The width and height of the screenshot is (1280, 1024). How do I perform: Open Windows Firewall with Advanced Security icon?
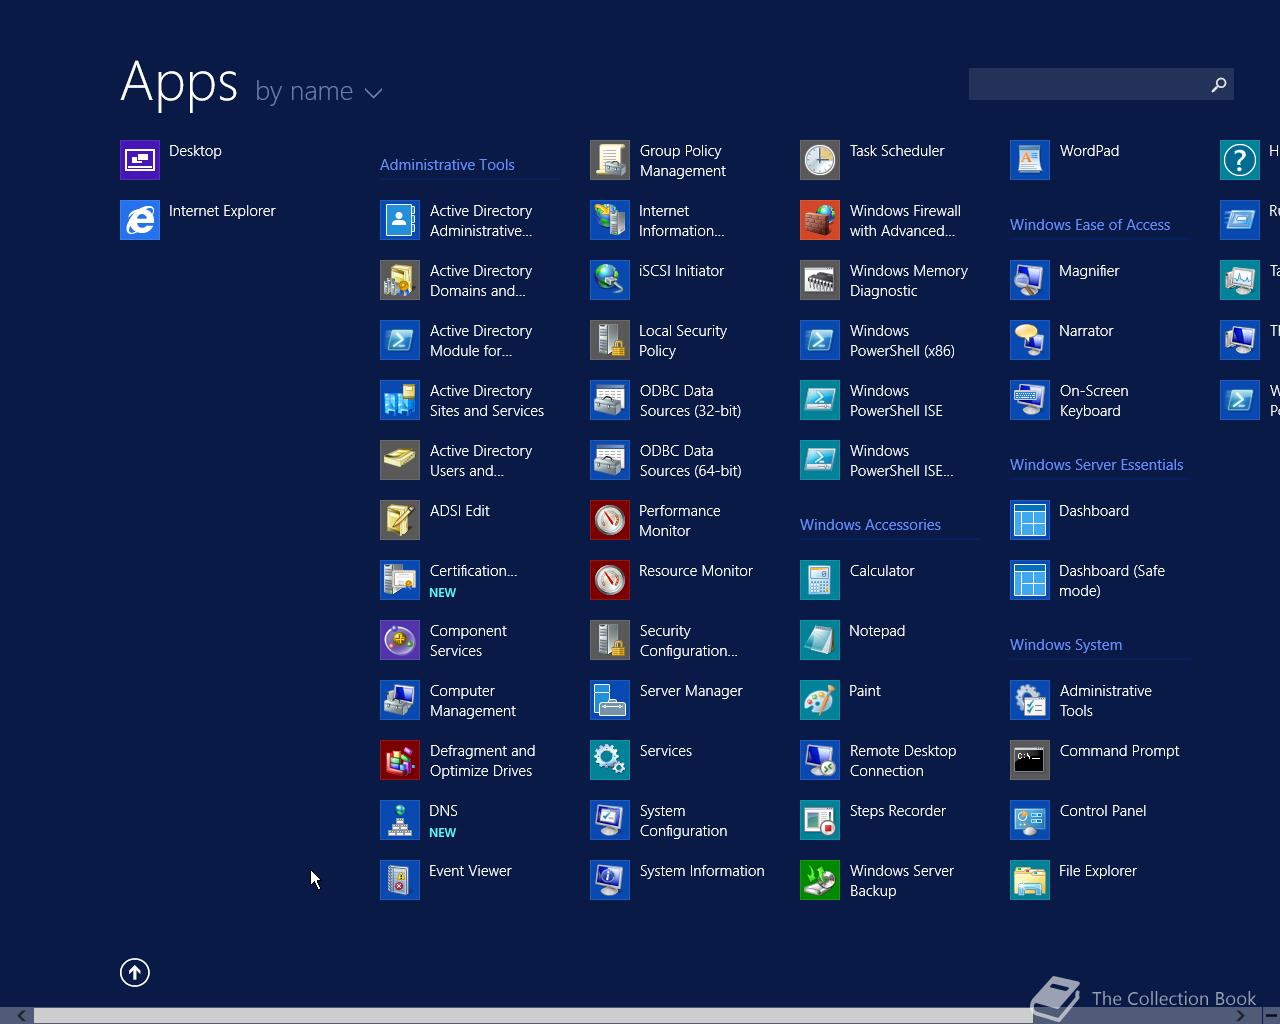click(820, 220)
